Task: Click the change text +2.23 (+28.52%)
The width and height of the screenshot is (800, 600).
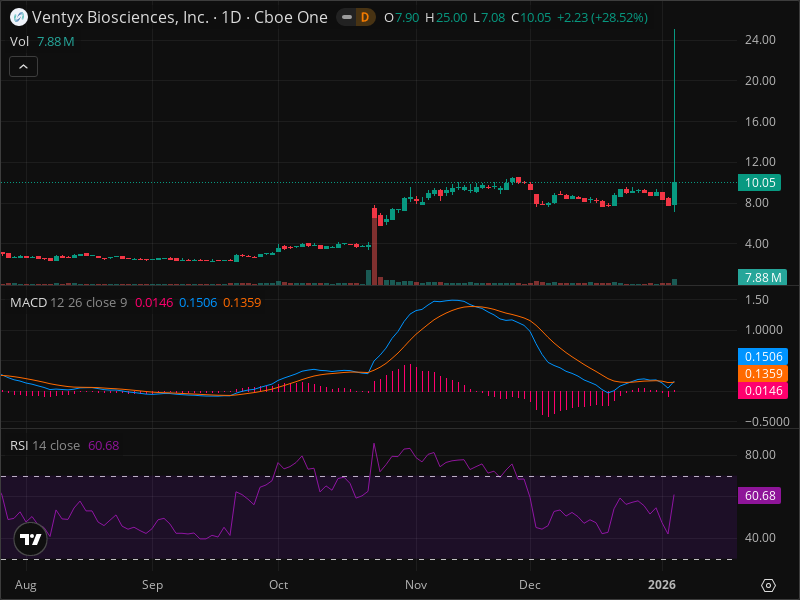Action: [602, 18]
